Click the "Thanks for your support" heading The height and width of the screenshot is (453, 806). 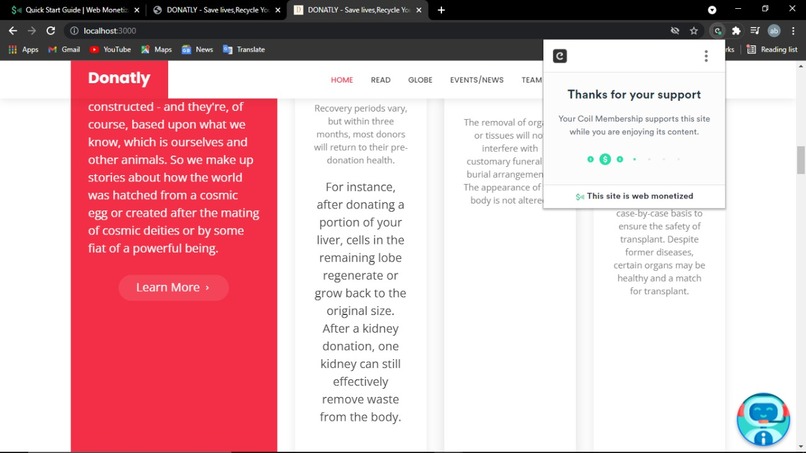tap(634, 95)
